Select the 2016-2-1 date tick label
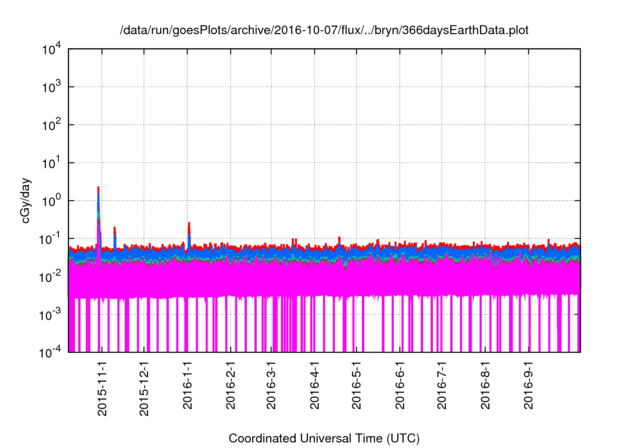The height and width of the screenshot is (448, 640). pos(231,384)
